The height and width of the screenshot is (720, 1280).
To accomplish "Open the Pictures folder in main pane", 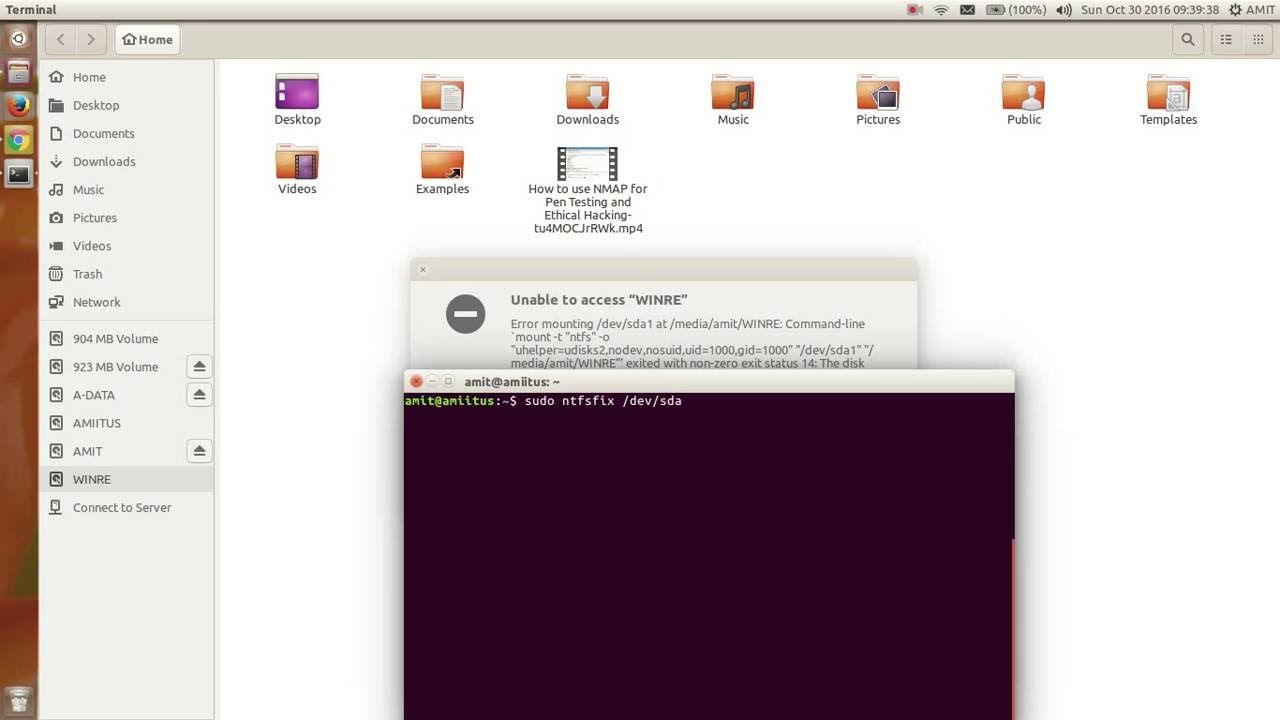I will click(x=877, y=94).
